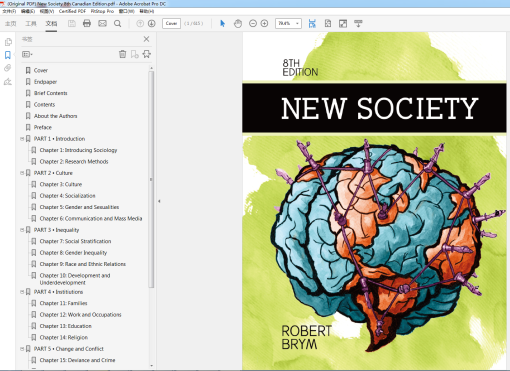
Task: Open bookmark options dropdown menu
Action: [27, 54]
